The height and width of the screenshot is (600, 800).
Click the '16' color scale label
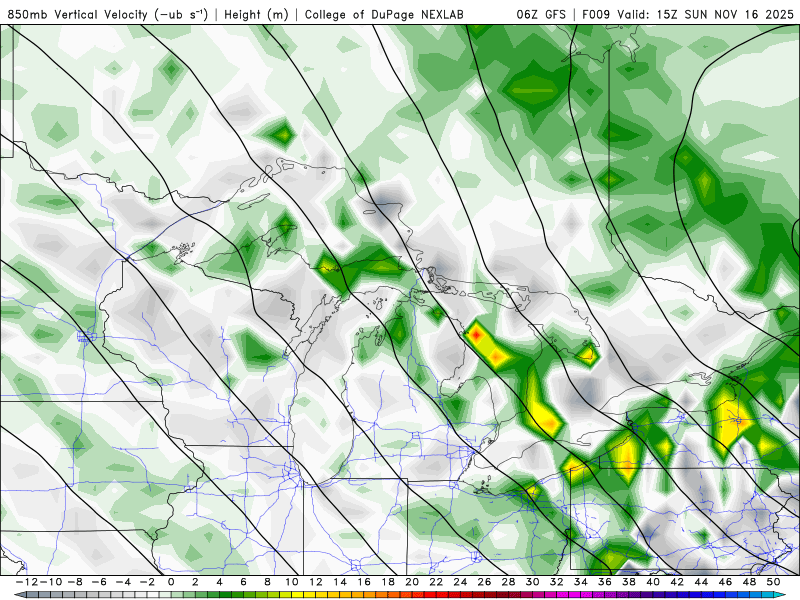tap(364, 582)
